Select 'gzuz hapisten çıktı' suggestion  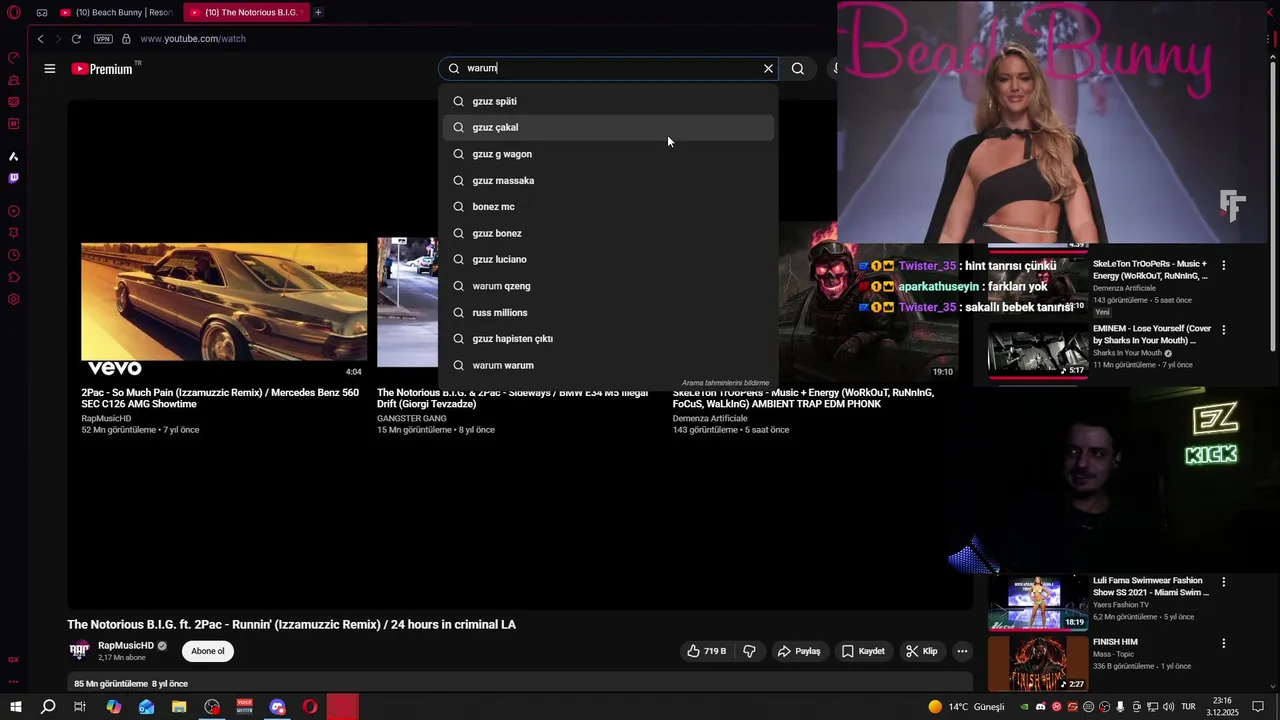pos(608,338)
